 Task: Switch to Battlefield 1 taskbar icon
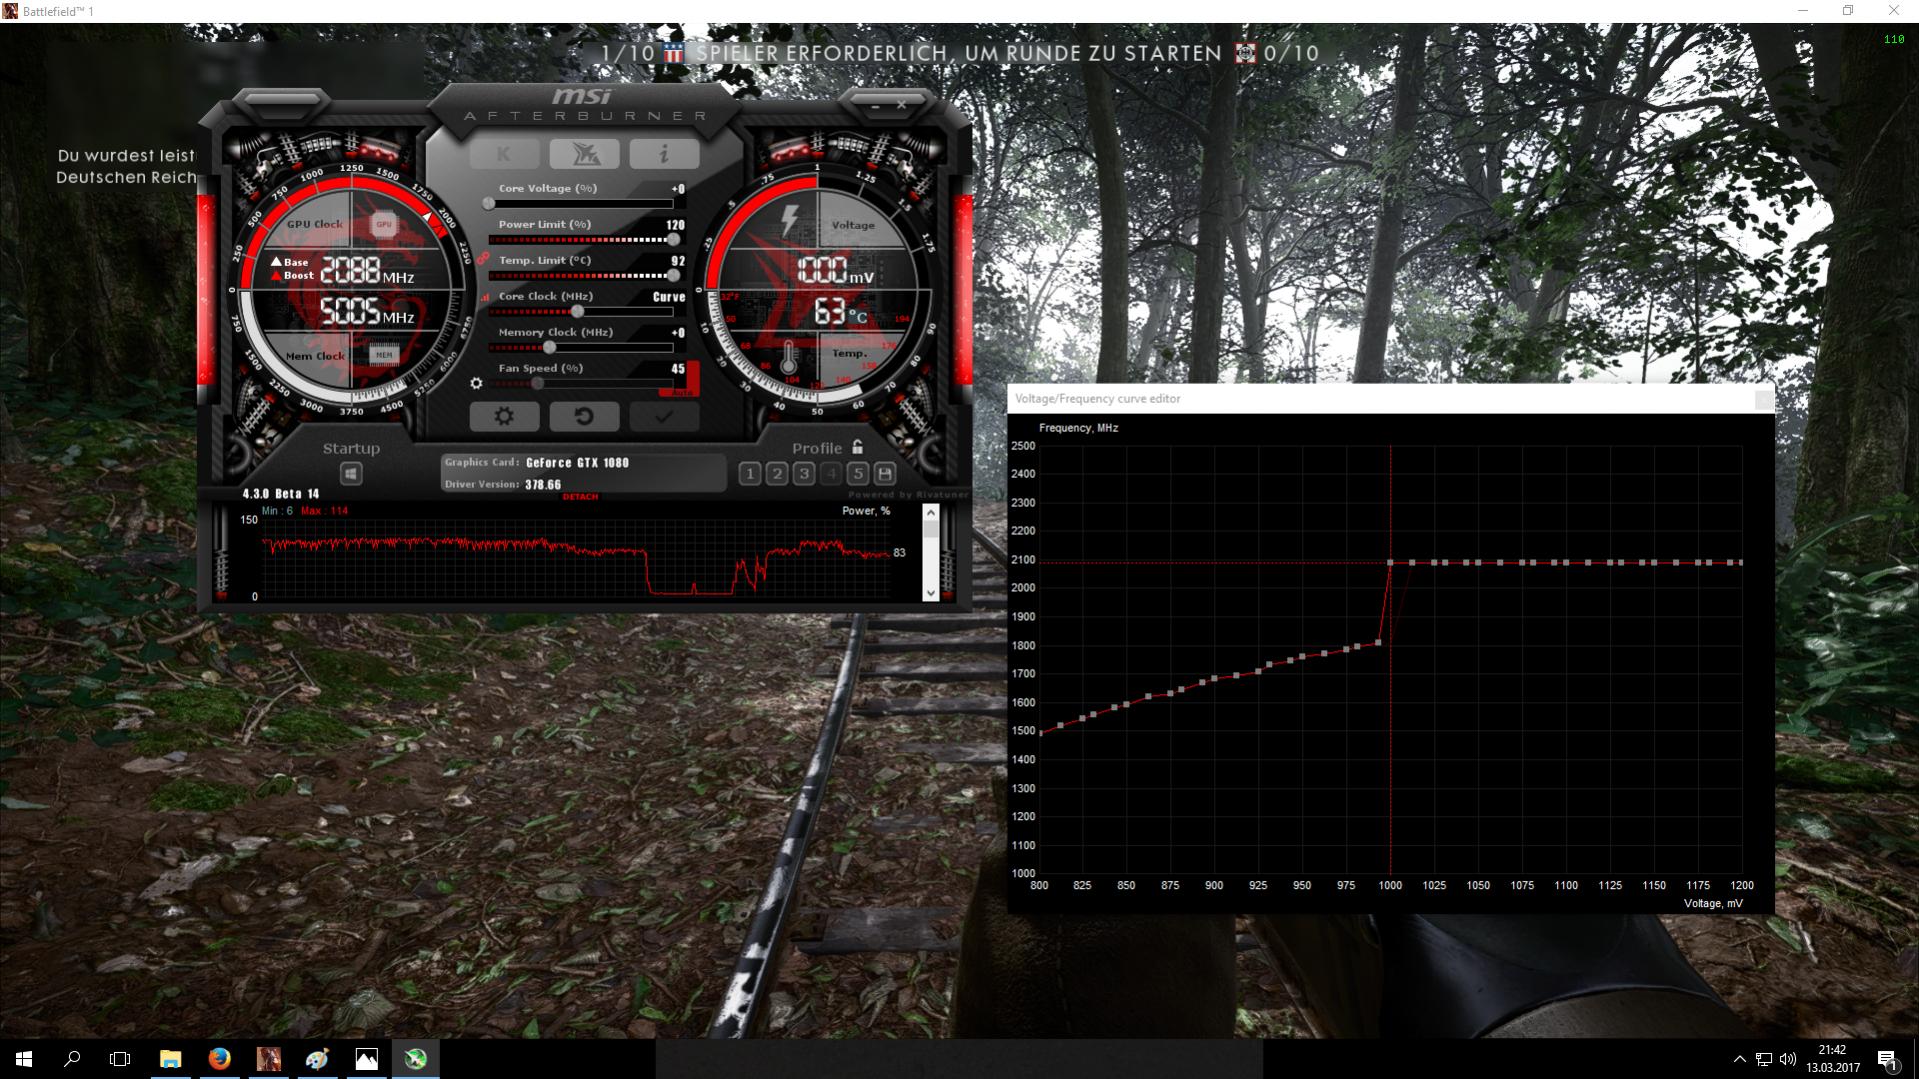click(269, 1059)
